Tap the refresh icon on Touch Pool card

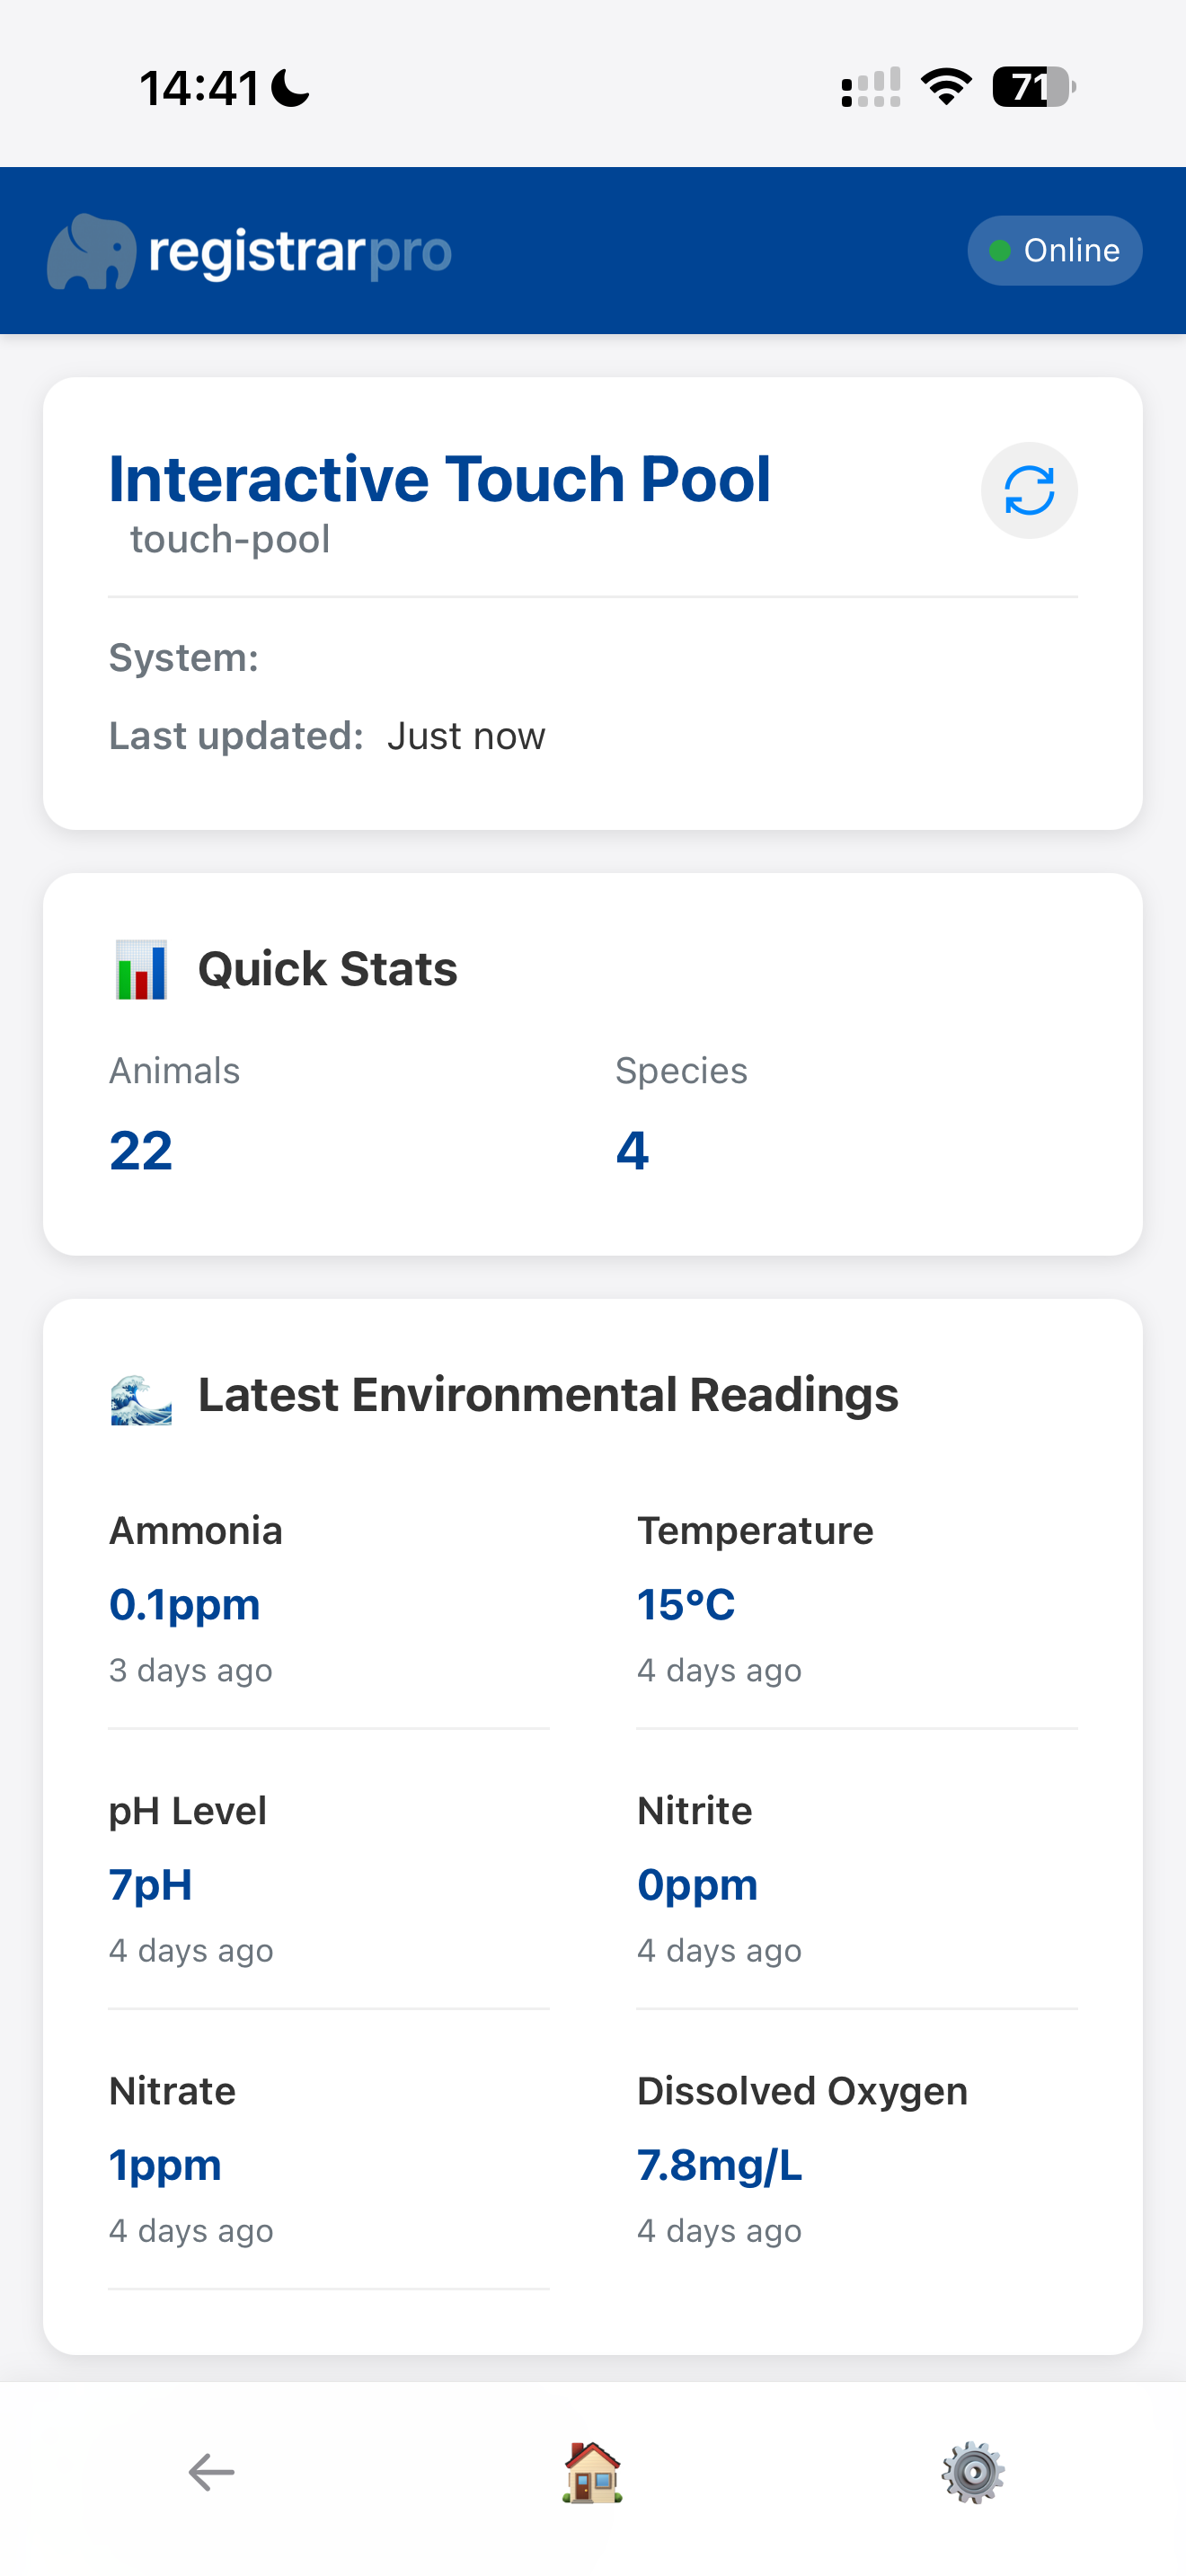pos(1028,491)
